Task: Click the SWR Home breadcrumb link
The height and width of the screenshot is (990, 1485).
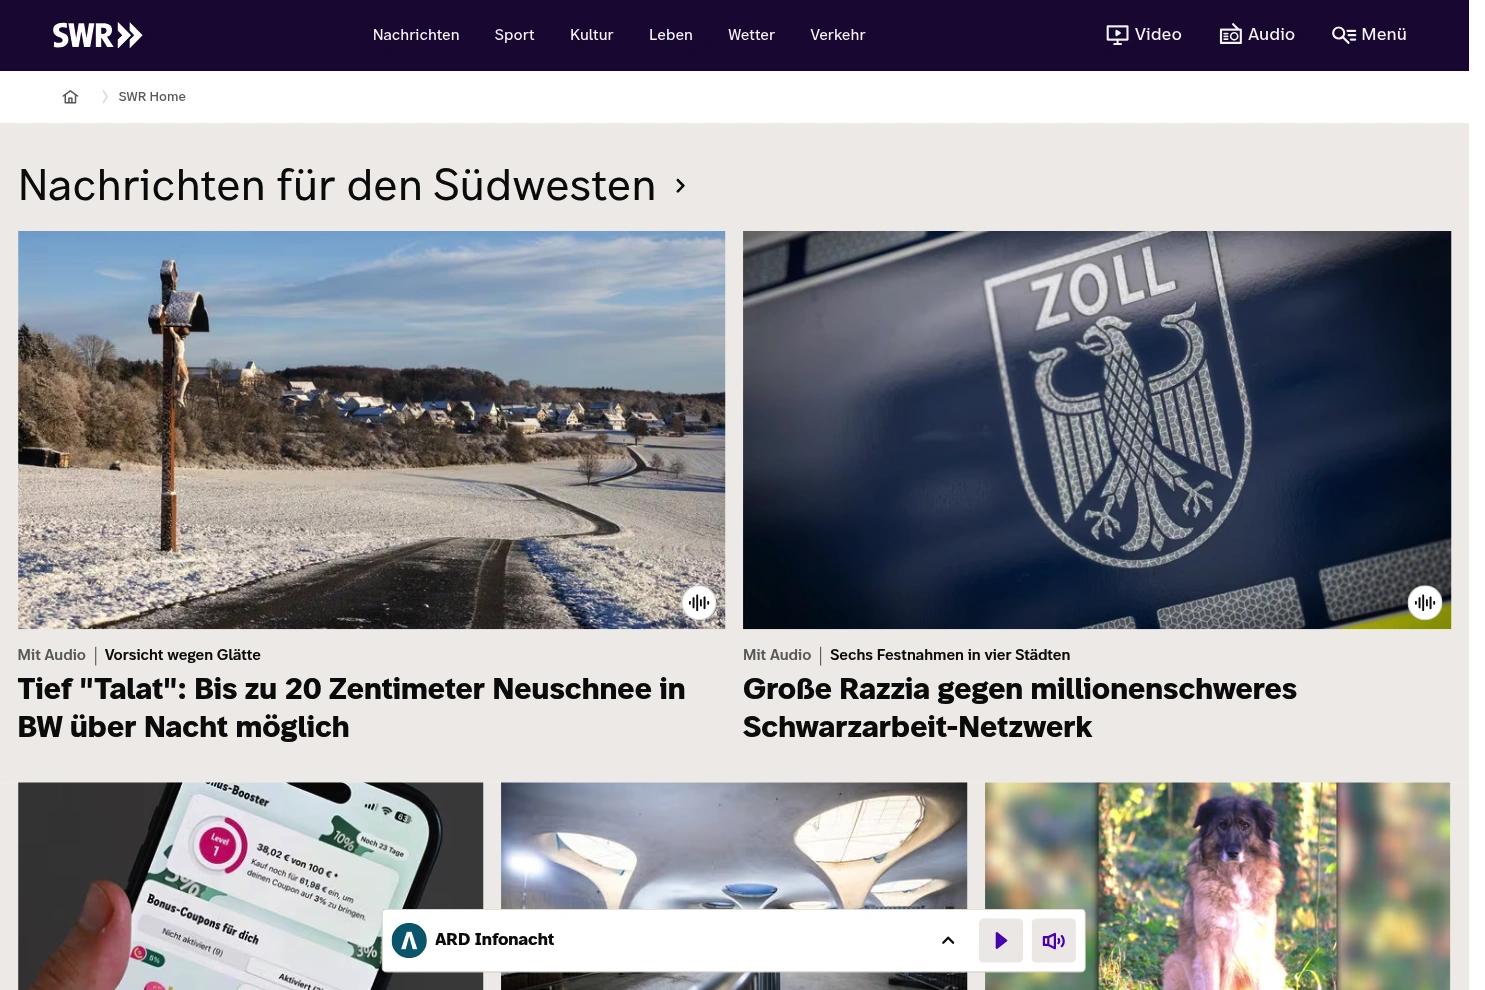Action: pyautogui.click(x=152, y=97)
